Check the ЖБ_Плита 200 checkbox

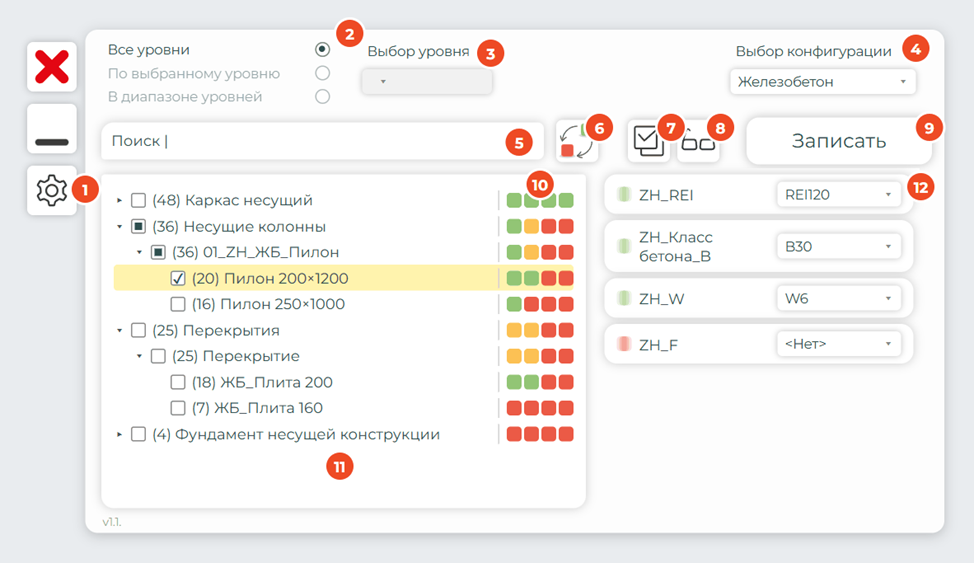pyautogui.click(x=178, y=382)
